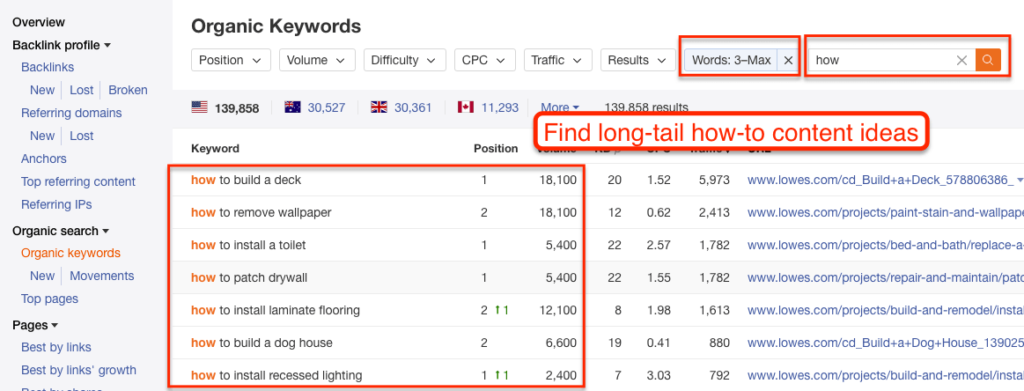Screen dimensions: 1024x391
Task: Click the orange search magnifier button
Action: point(988,60)
